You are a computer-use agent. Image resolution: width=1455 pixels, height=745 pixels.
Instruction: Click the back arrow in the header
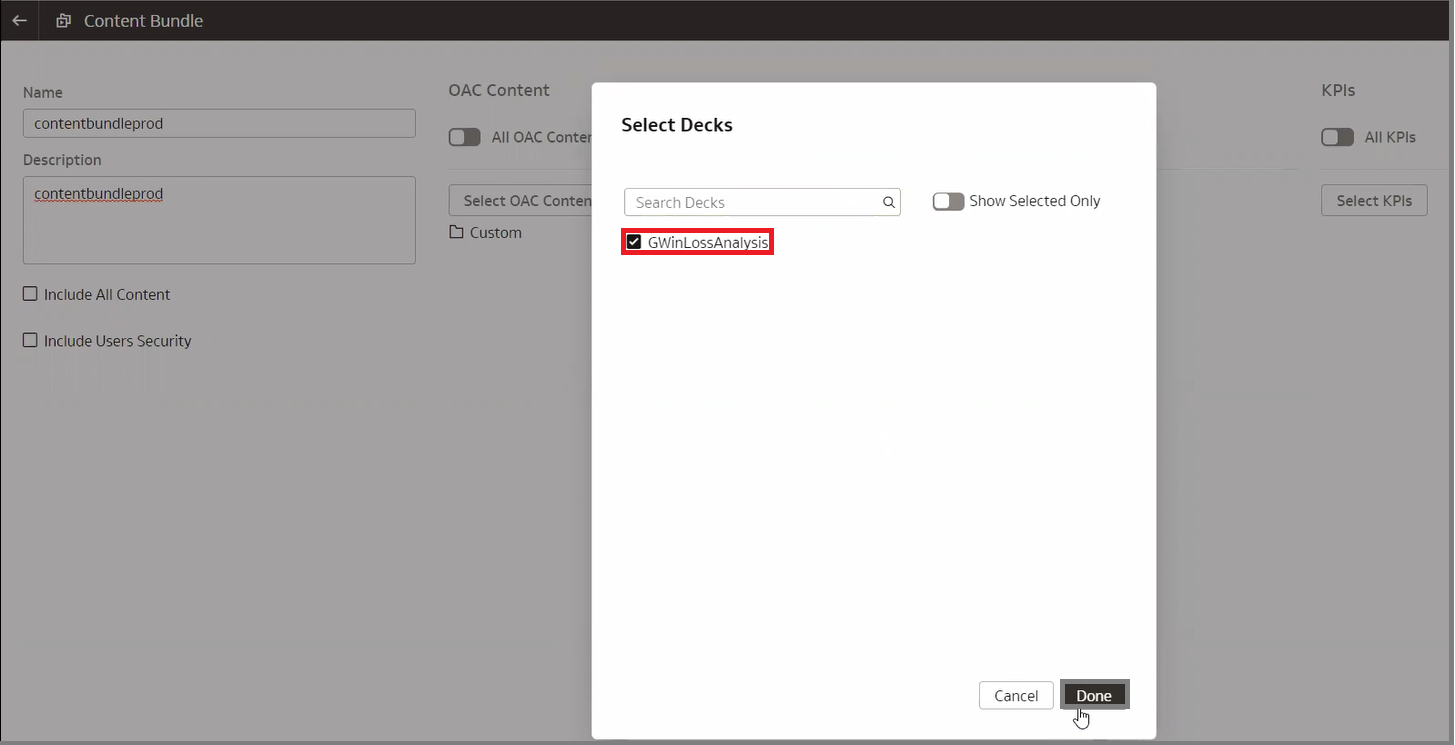(x=19, y=20)
